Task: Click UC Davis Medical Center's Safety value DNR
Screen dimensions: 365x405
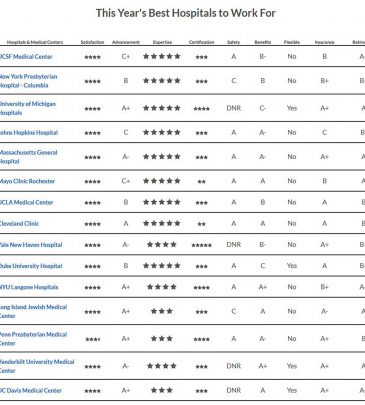Action: pos(234,391)
